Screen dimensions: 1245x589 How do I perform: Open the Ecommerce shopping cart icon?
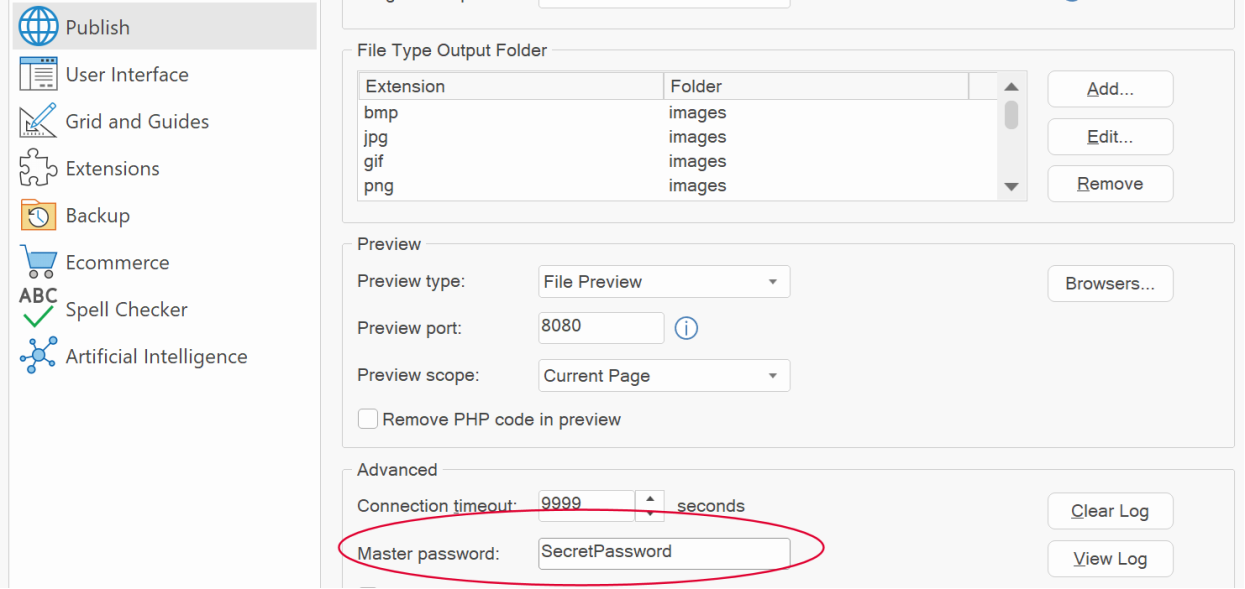(38, 262)
